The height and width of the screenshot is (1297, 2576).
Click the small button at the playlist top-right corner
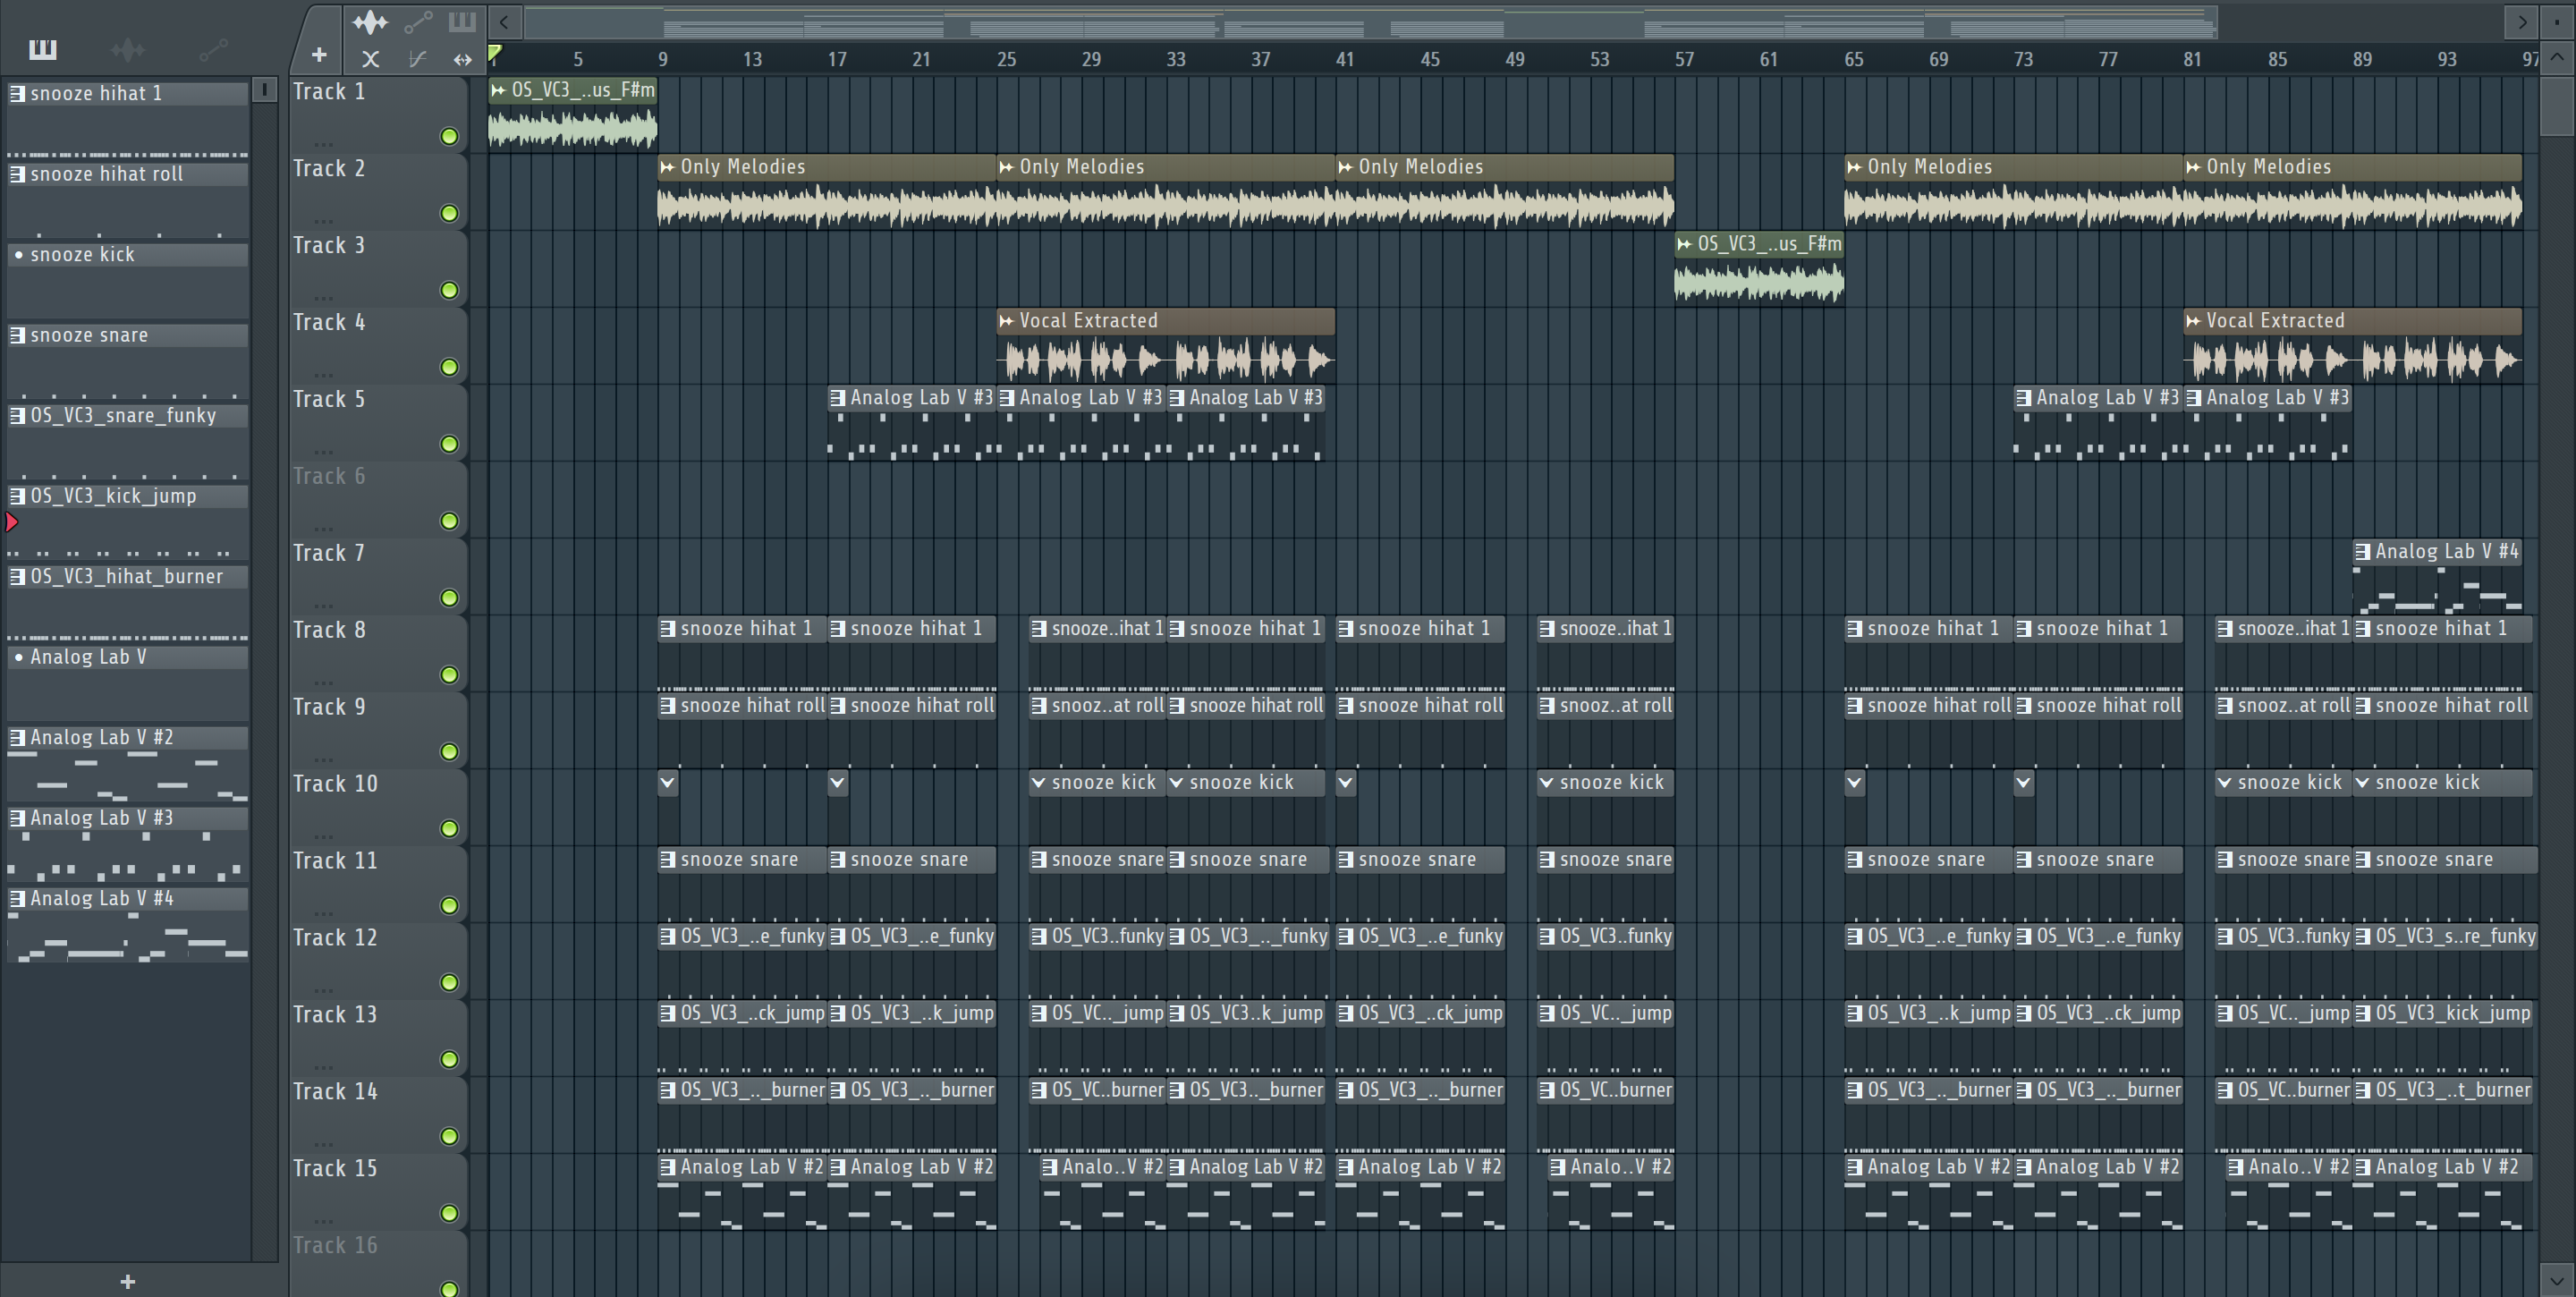(2556, 21)
